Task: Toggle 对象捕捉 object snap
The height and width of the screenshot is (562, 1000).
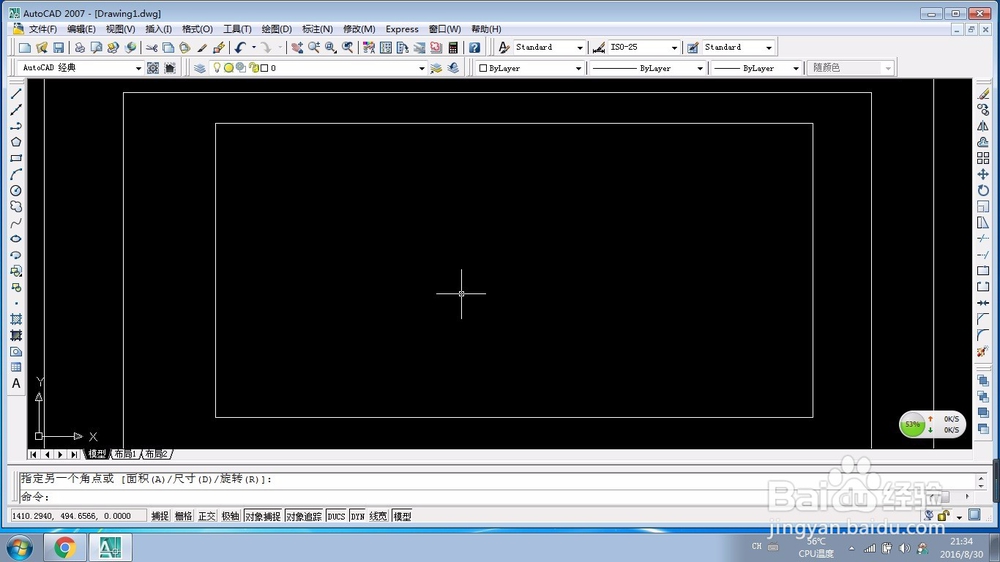Action: pyautogui.click(x=263, y=516)
